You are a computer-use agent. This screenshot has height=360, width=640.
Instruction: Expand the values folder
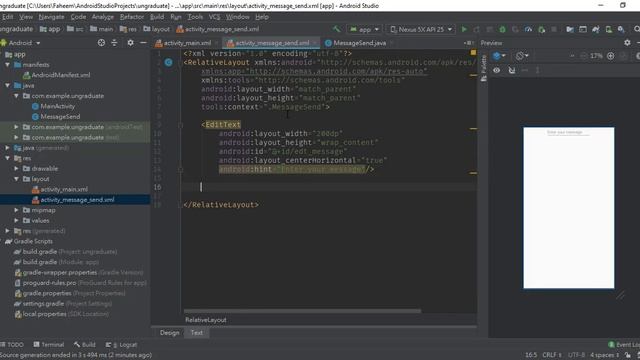coord(16,220)
